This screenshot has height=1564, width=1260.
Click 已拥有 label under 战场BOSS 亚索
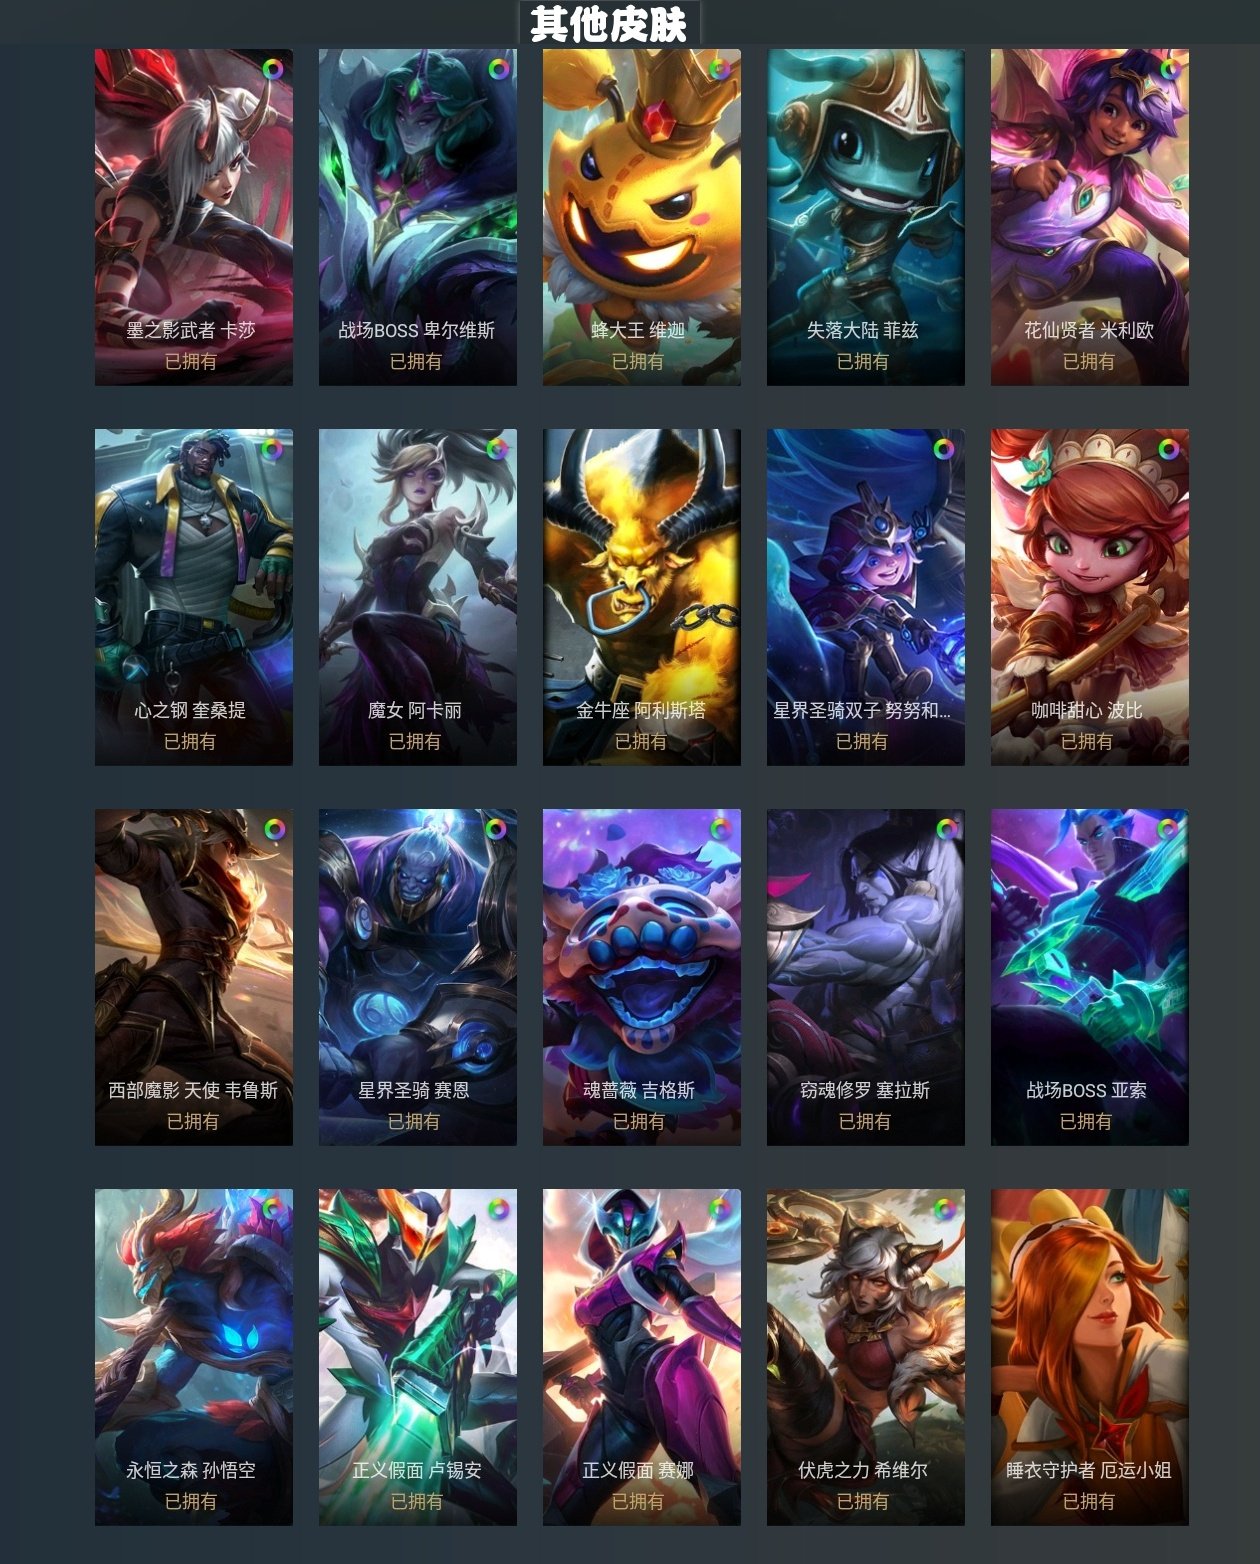tap(1086, 1121)
